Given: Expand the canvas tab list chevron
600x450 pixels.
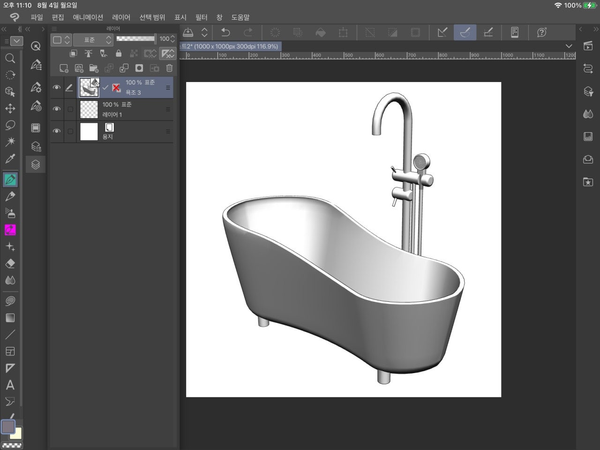Looking at the screenshot, I should pos(569,46).
